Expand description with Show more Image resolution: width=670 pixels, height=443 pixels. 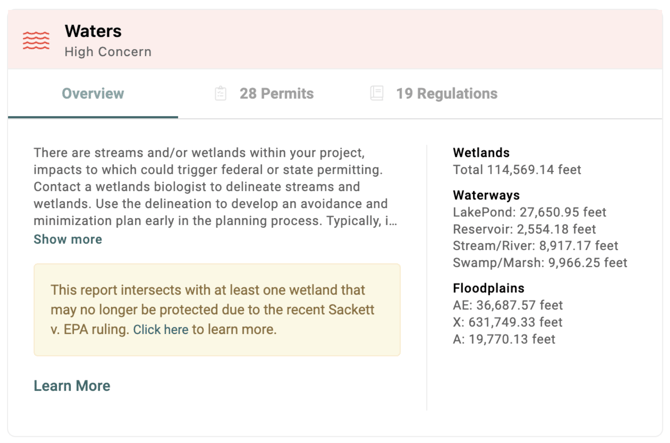(68, 239)
